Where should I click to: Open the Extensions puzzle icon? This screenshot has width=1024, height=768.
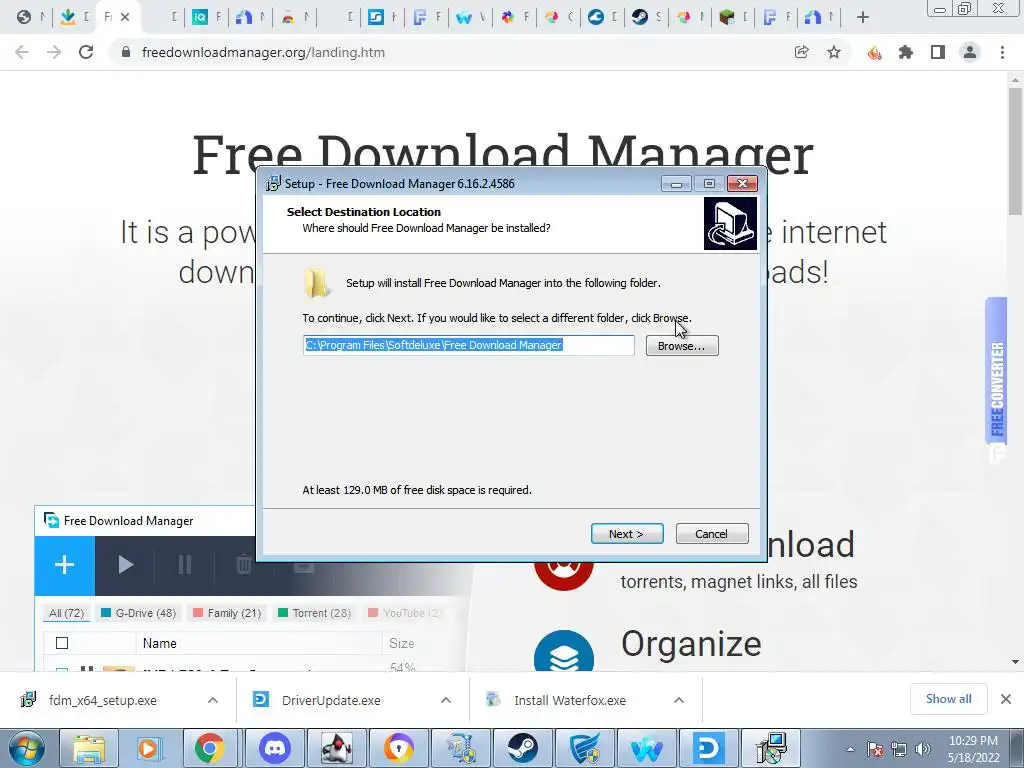tap(906, 52)
